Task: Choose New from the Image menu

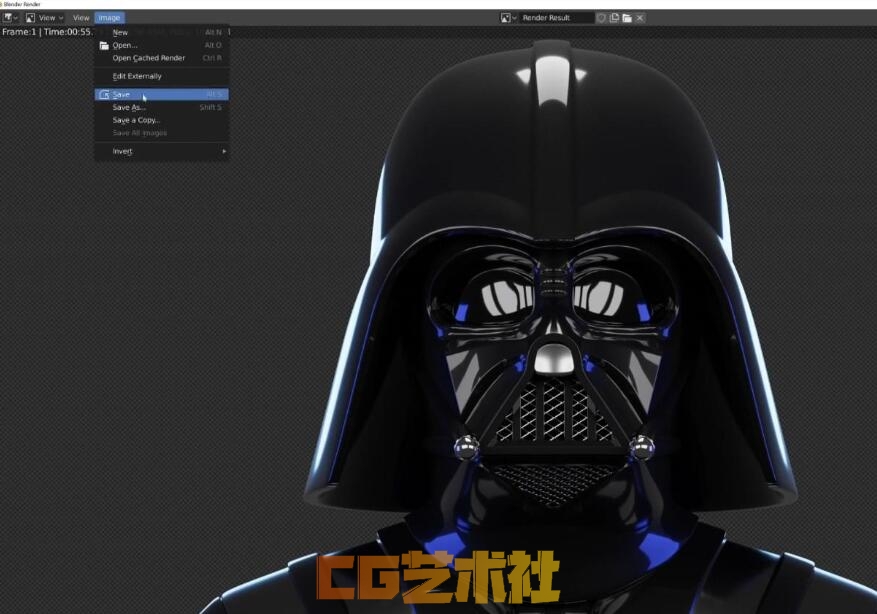Action: 162,32
